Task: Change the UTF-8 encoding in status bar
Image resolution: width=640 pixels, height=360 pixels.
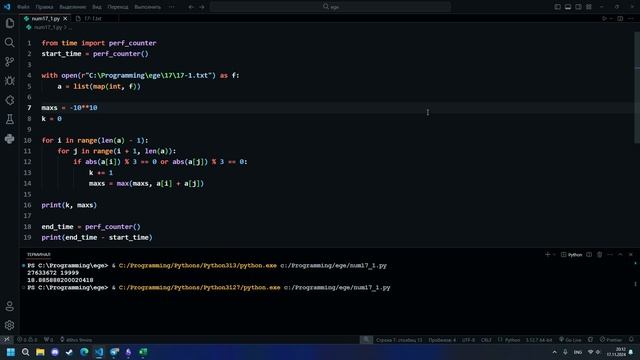Action: (469, 340)
